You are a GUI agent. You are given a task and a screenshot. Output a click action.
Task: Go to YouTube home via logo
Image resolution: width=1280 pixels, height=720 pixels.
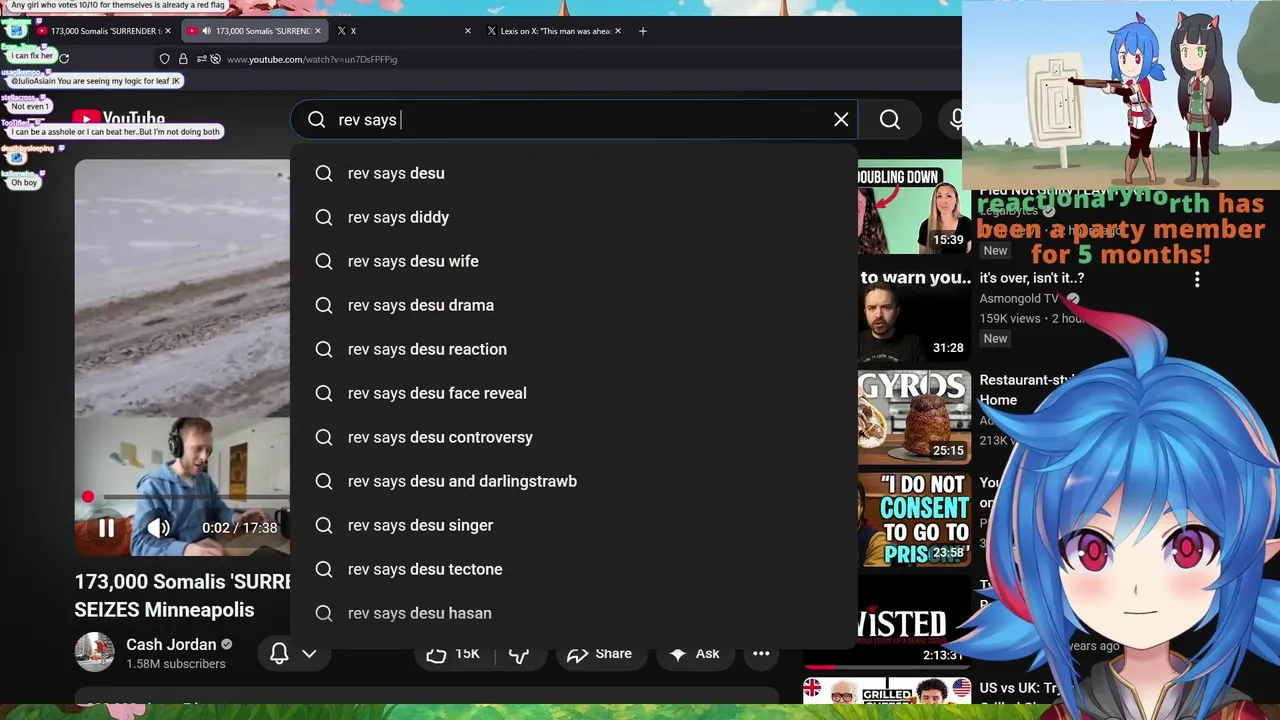(x=118, y=119)
